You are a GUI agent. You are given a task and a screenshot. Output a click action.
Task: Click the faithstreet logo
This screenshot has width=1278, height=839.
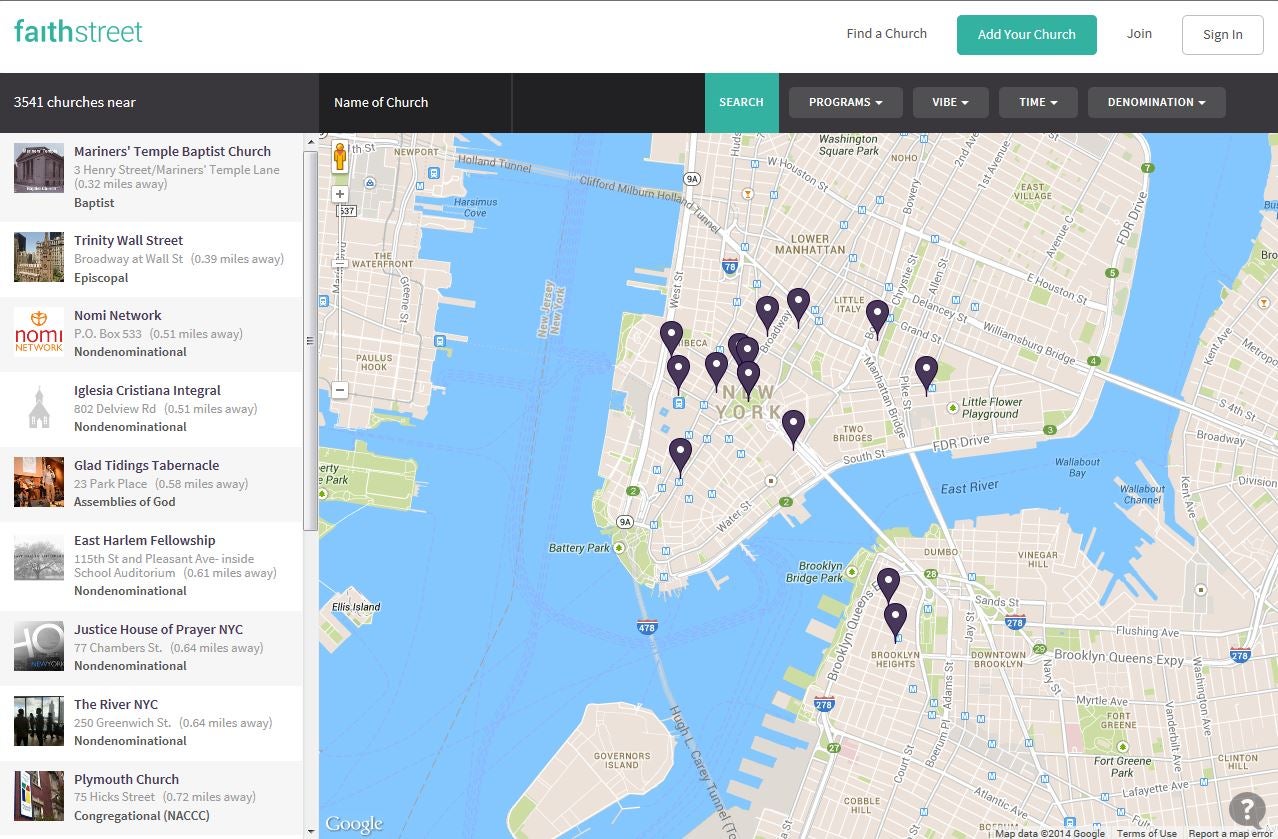[x=78, y=31]
